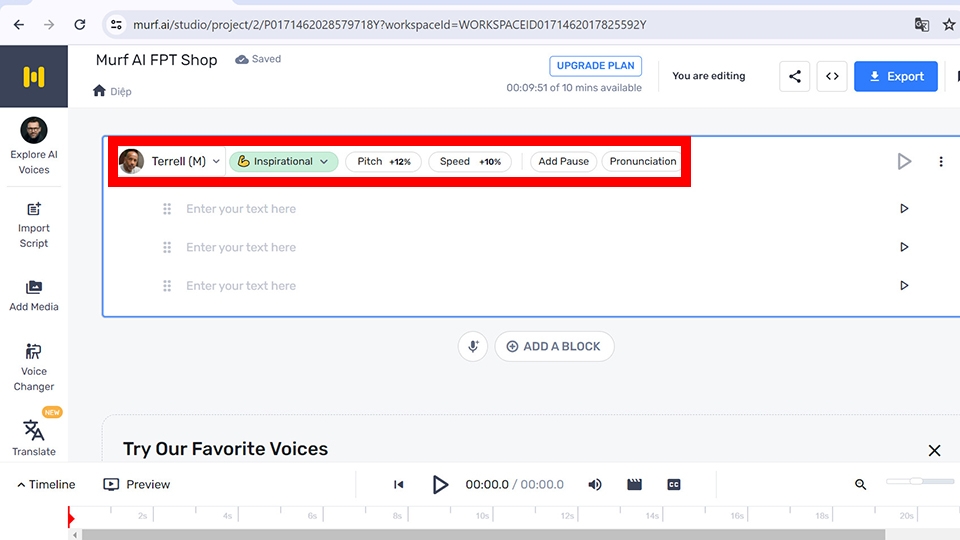The image size is (960, 540).
Task: Click the volume speaker icon
Action: point(594,484)
